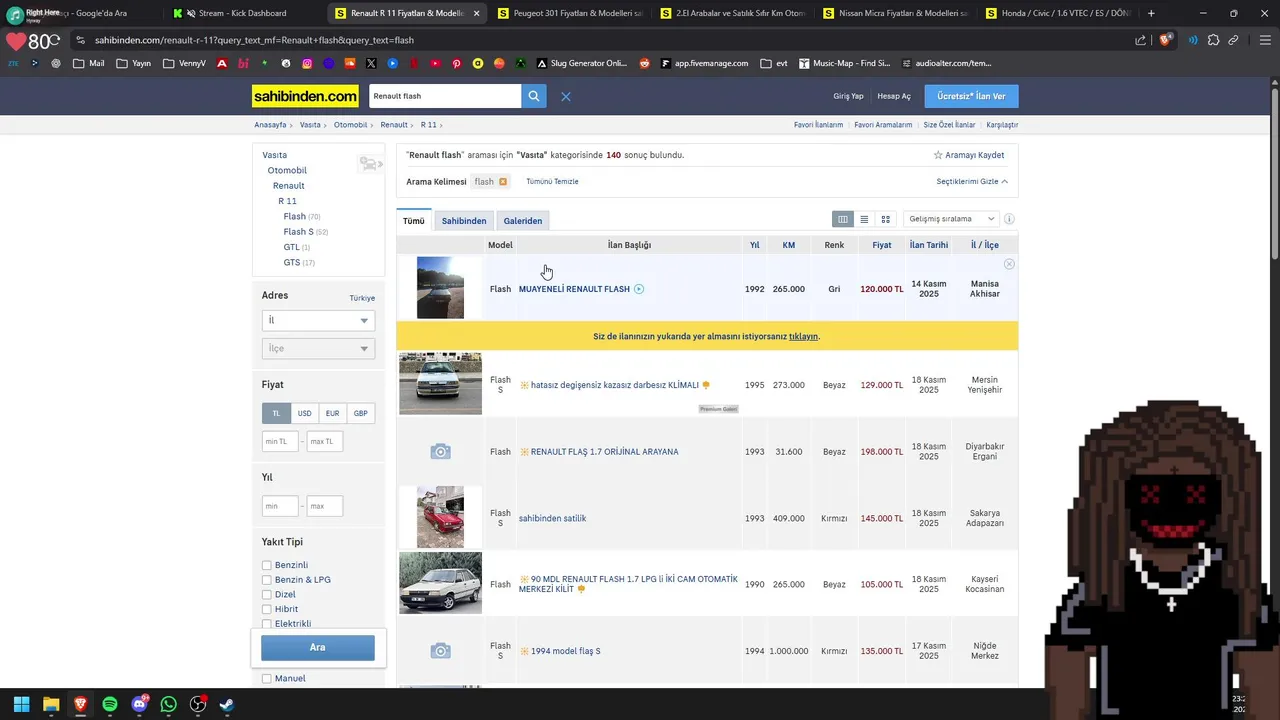Click Tümünü Temizle link
This screenshot has width=1280, height=720.
[x=552, y=182]
